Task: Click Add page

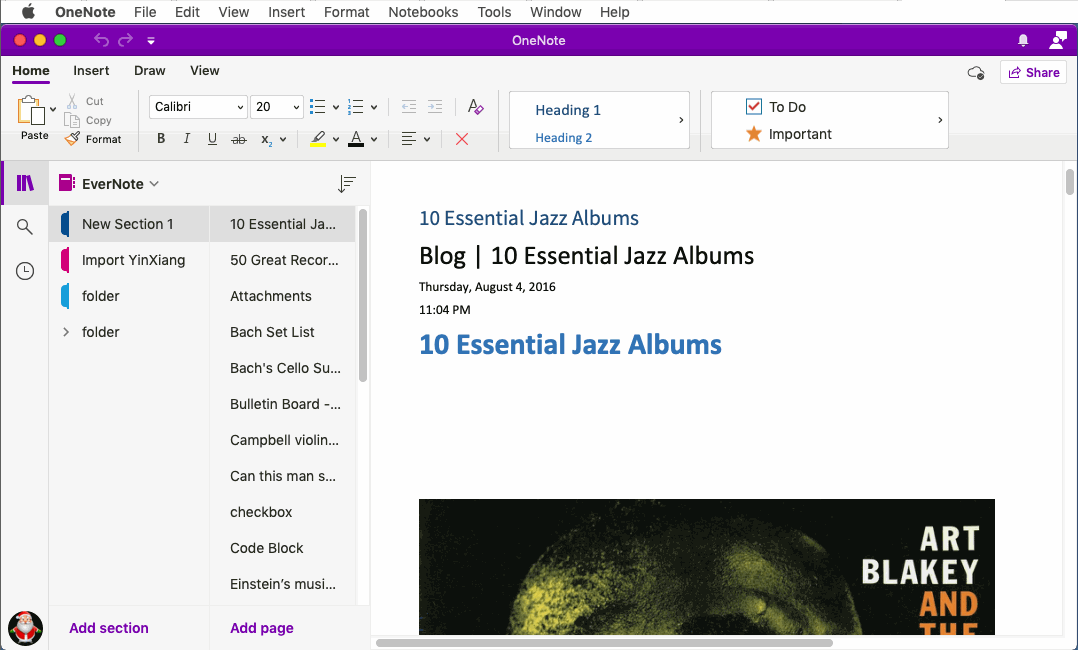Action: [x=262, y=628]
